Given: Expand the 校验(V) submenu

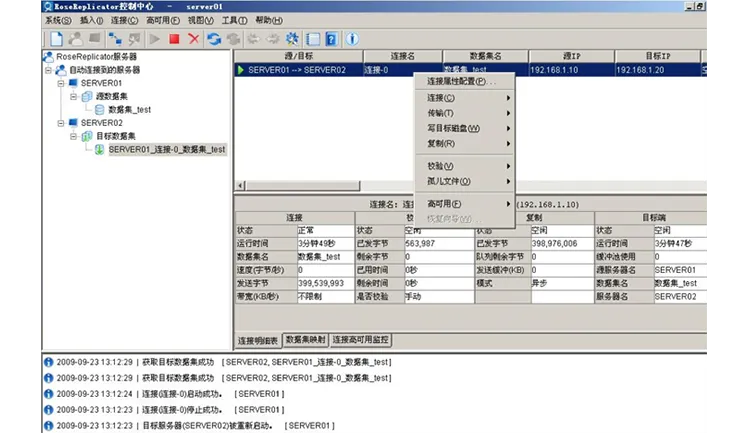Looking at the screenshot, I should pyautogui.click(x=464, y=166).
